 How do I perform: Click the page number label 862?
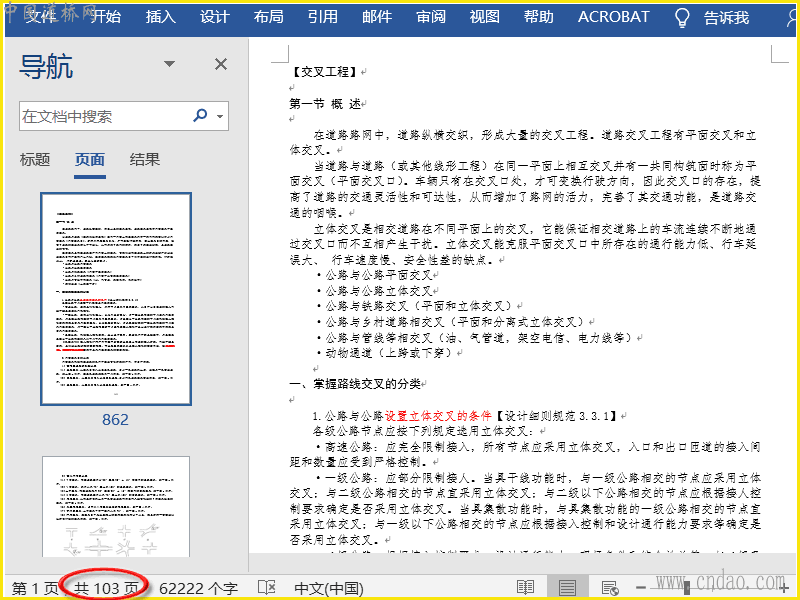(x=115, y=419)
